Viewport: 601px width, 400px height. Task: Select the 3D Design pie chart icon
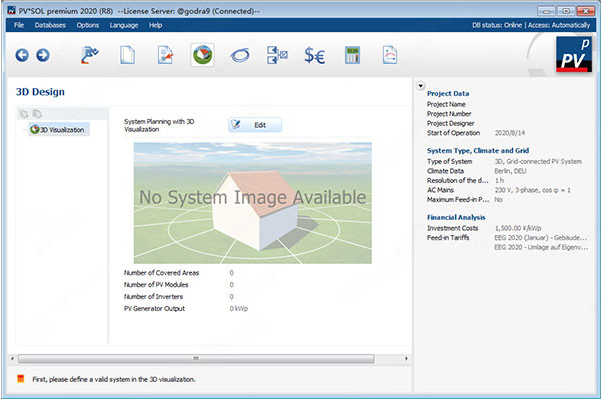203,55
